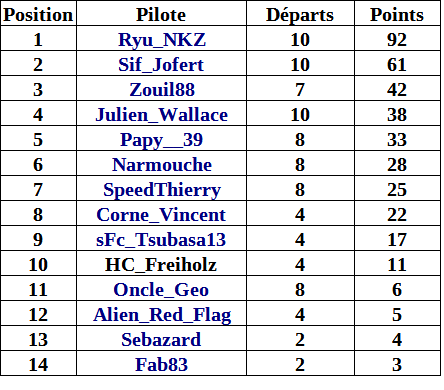The width and height of the screenshot is (444, 390).
Task: Click the Sebazard pilot name
Action: coord(161,340)
